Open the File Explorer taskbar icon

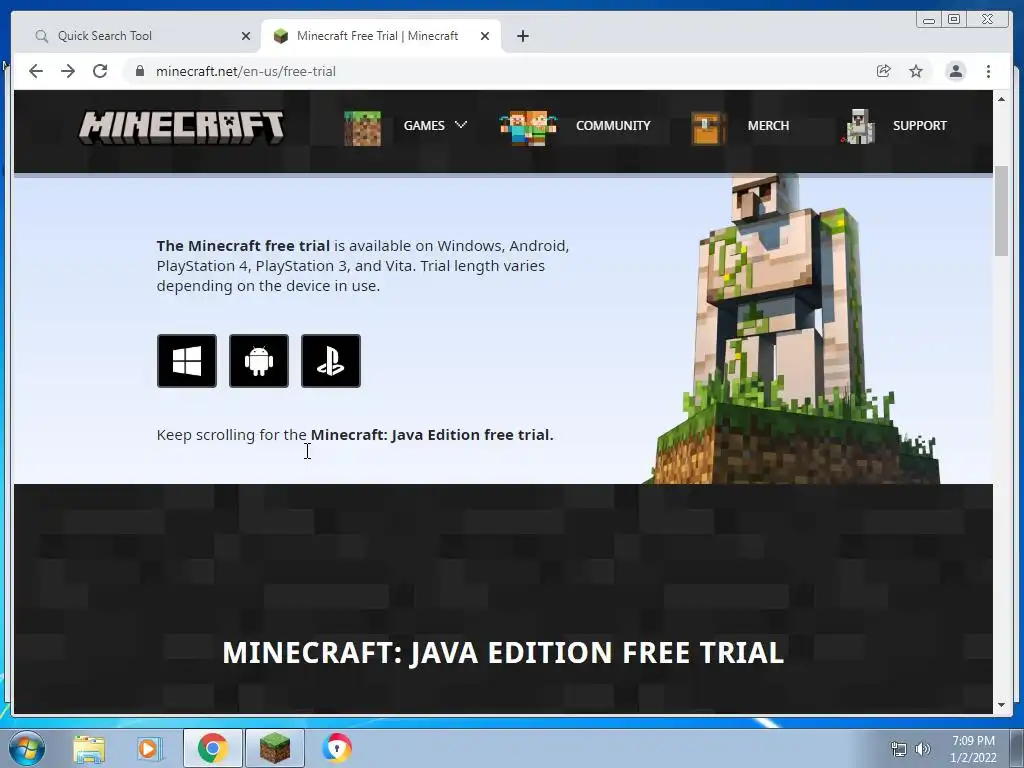point(89,748)
